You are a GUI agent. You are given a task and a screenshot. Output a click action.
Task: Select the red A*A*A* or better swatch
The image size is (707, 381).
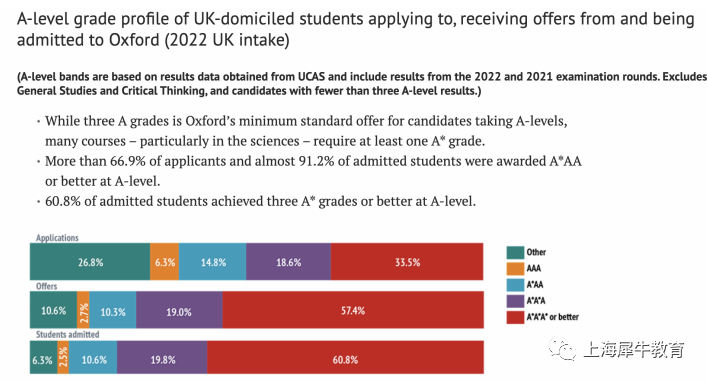pyautogui.click(x=515, y=317)
